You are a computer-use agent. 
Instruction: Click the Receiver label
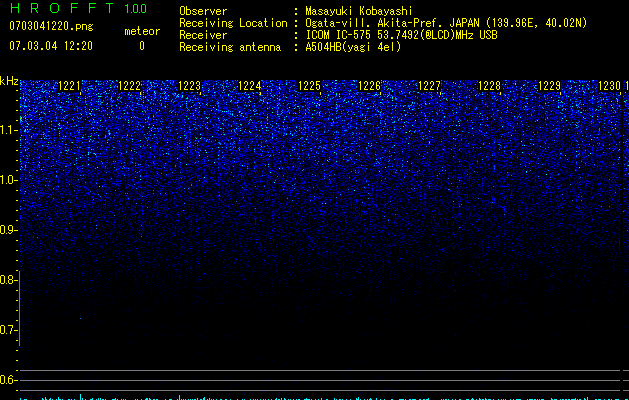(x=203, y=35)
